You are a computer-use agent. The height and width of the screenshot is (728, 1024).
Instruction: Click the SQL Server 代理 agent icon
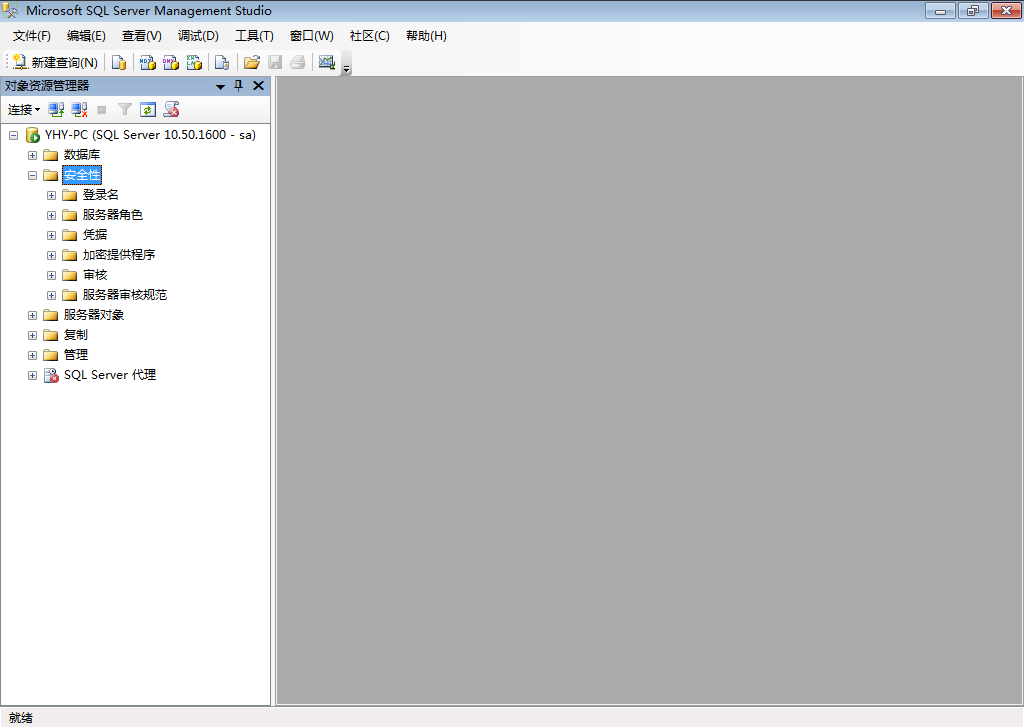(x=51, y=375)
